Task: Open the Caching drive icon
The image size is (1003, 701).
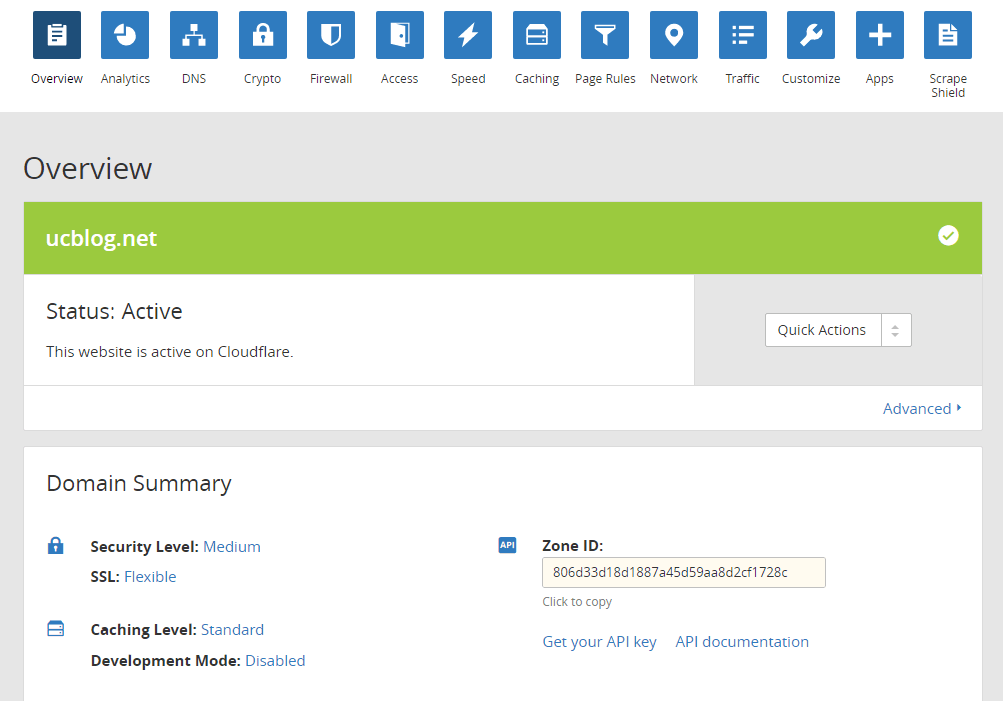Action: [537, 36]
